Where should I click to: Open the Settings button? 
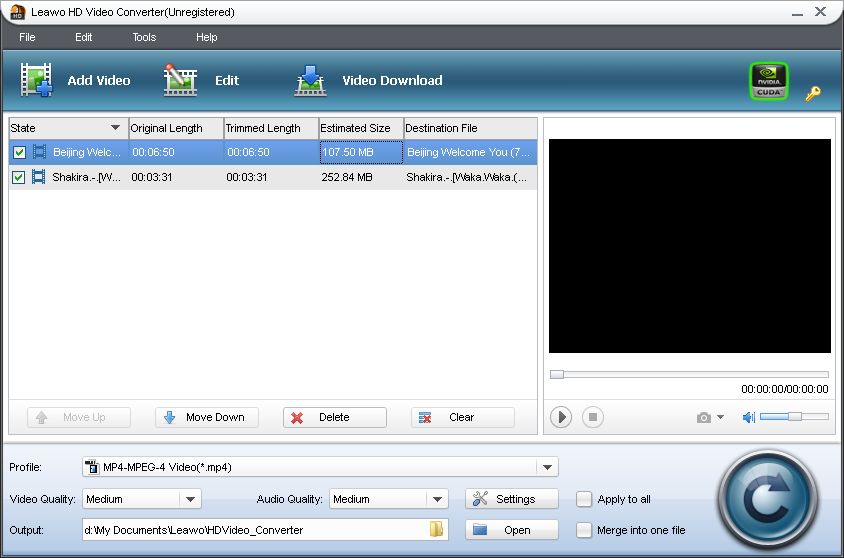tap(512, 499)
